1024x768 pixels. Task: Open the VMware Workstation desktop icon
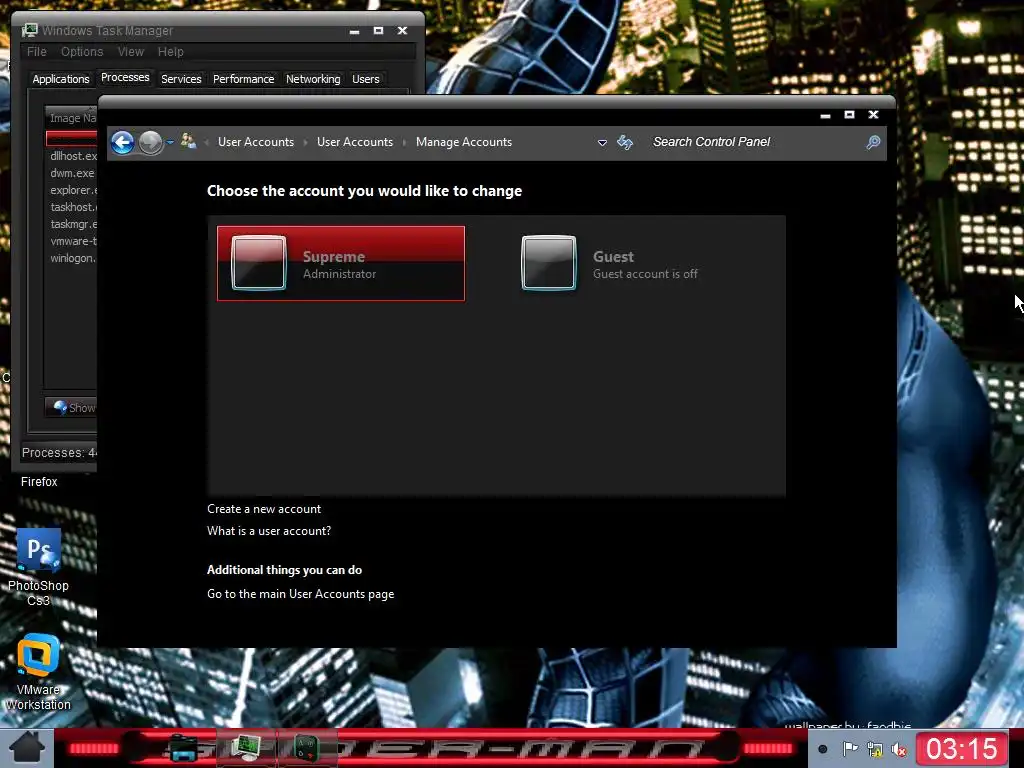coord(38,673)
